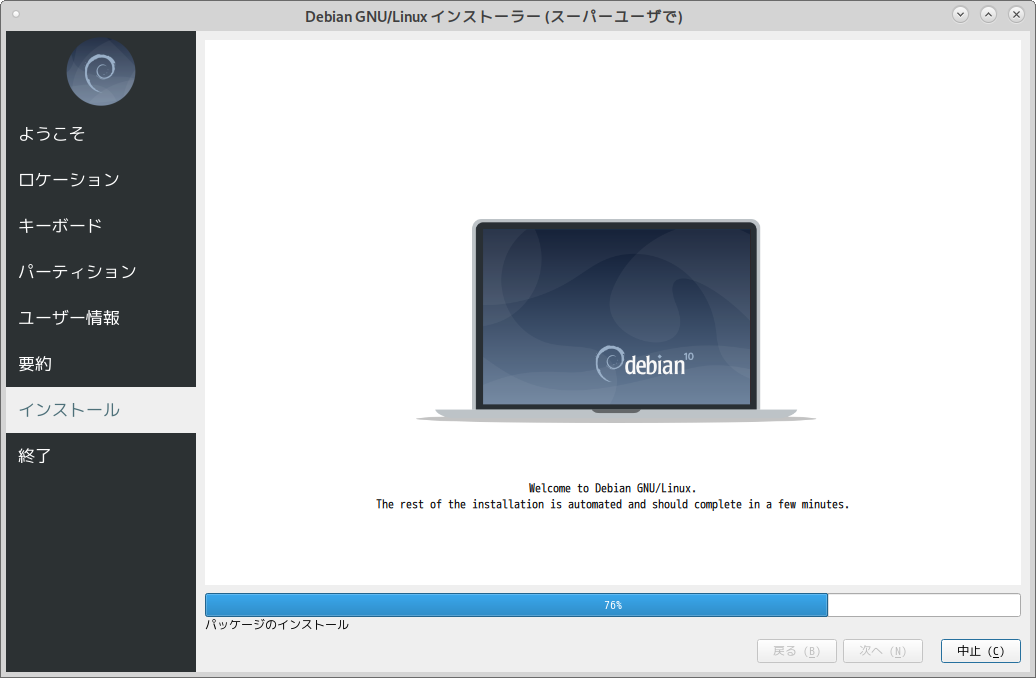This screenshot has height=678, width=1036.
Task: Close the installer window with the X
Action: [1016, 14]
